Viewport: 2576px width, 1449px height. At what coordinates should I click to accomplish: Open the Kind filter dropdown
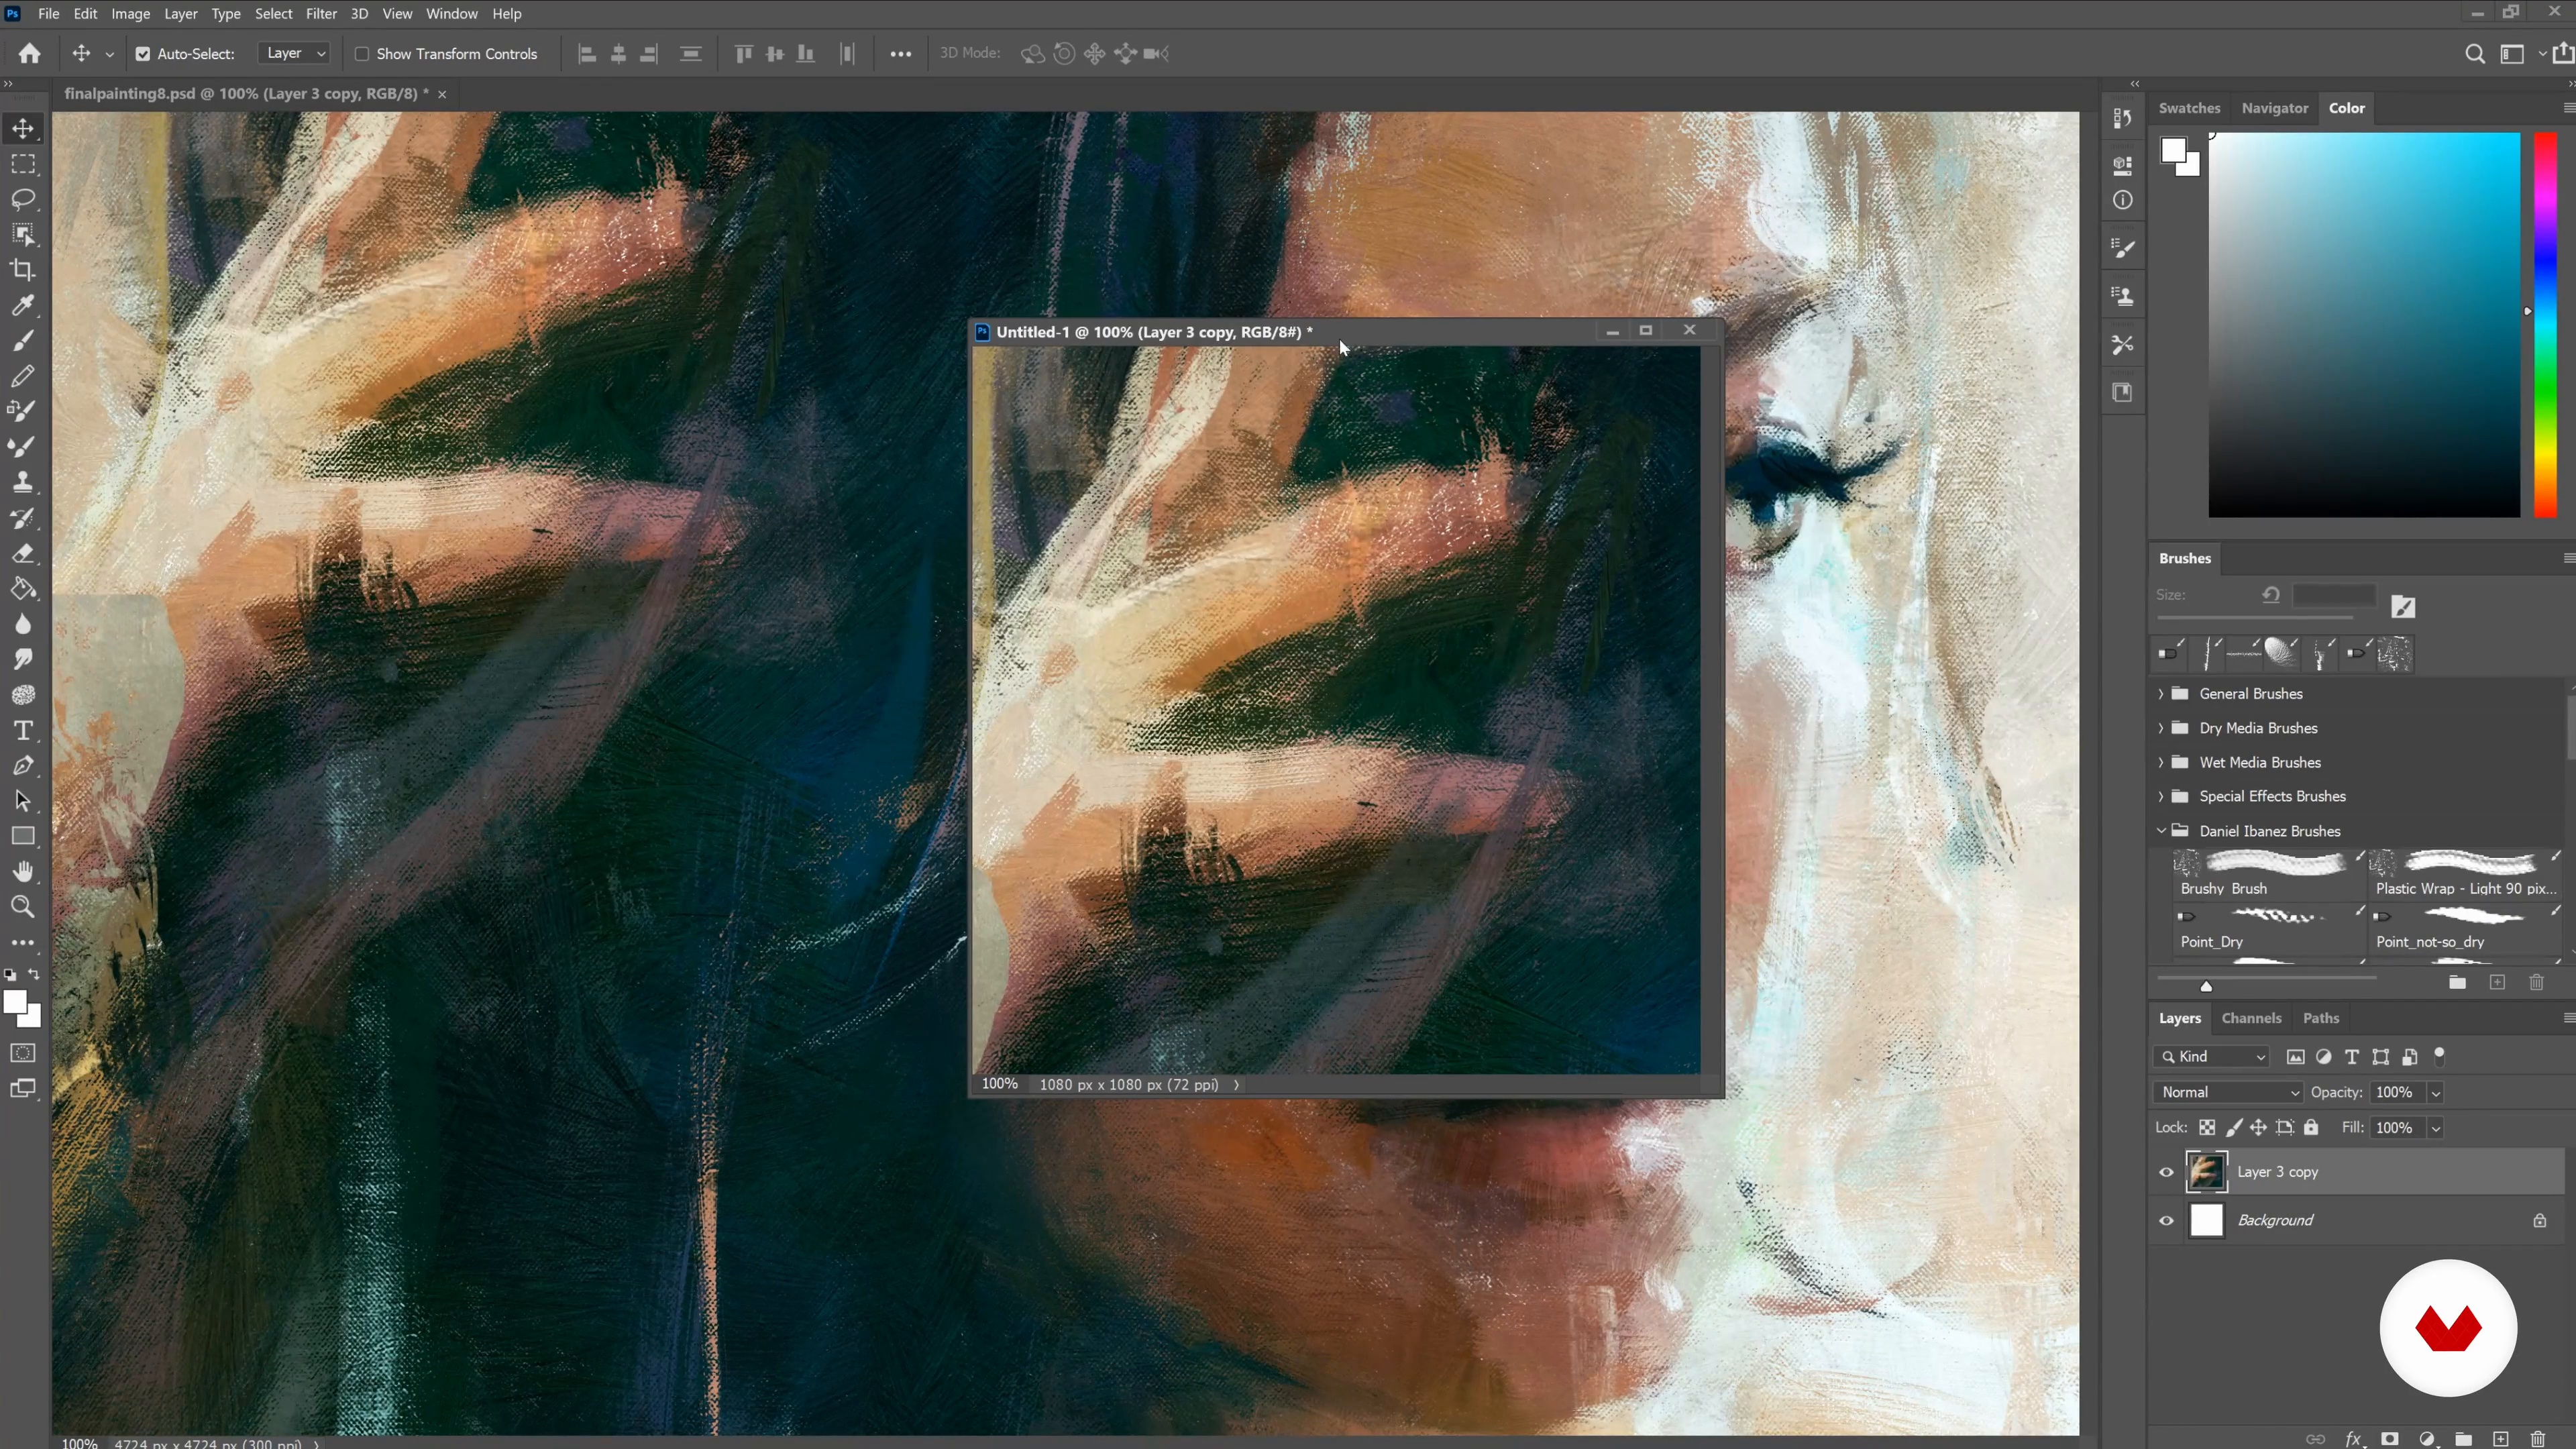[2212, 1057]
